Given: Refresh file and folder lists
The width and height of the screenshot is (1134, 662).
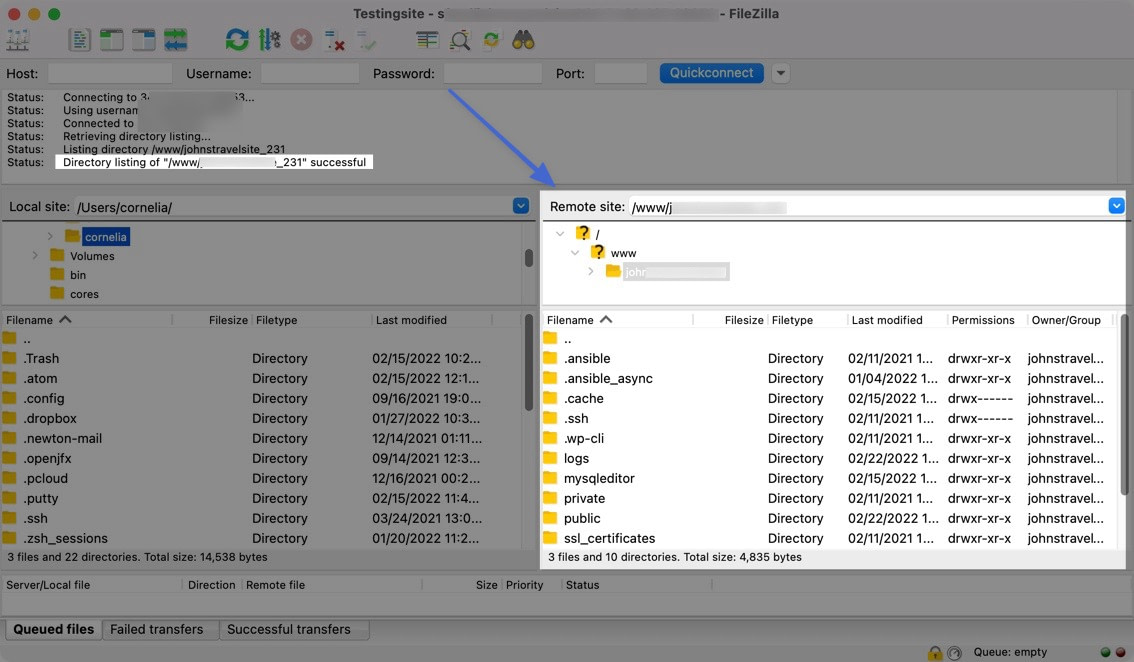Looking at the screenshot, I should (x=237, y=40).
